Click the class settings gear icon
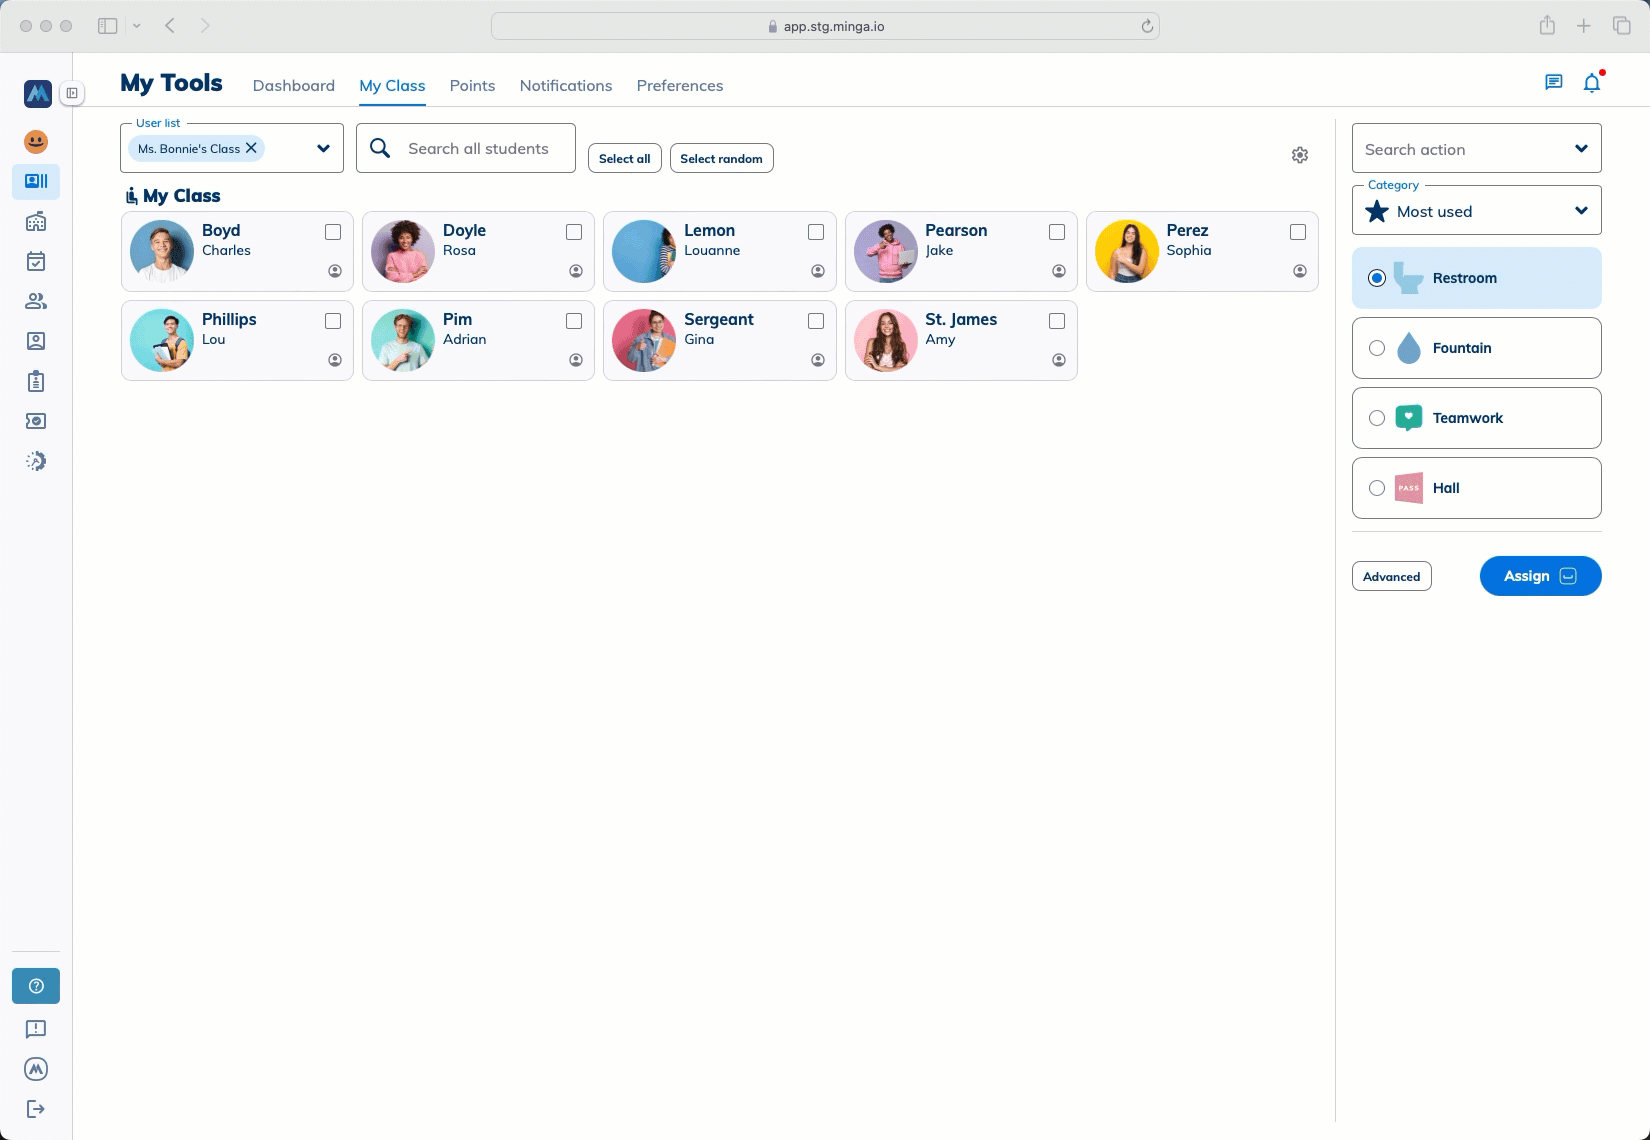 1299,155
